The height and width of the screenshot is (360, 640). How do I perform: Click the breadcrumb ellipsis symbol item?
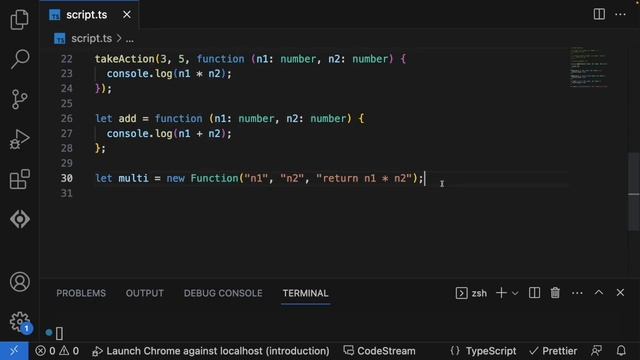point(130,39)
